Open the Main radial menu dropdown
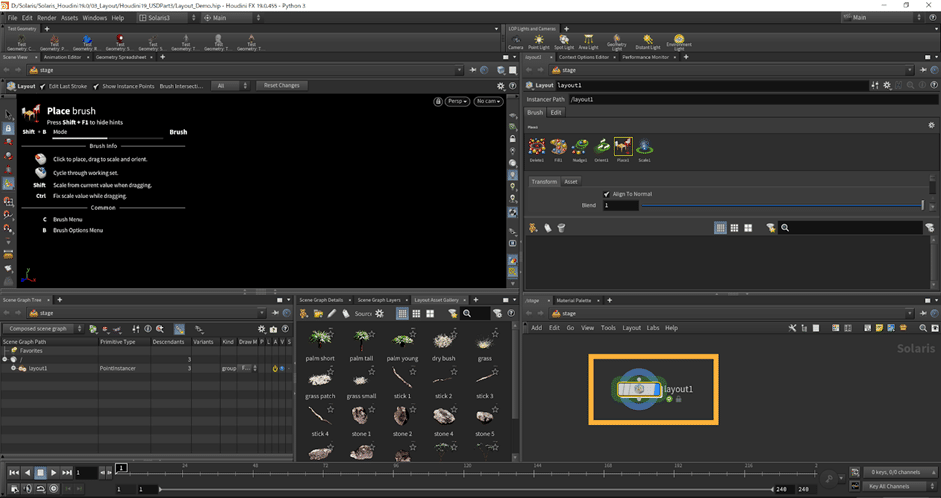Screen dimensions: 941x498 [x=230, y=17]
